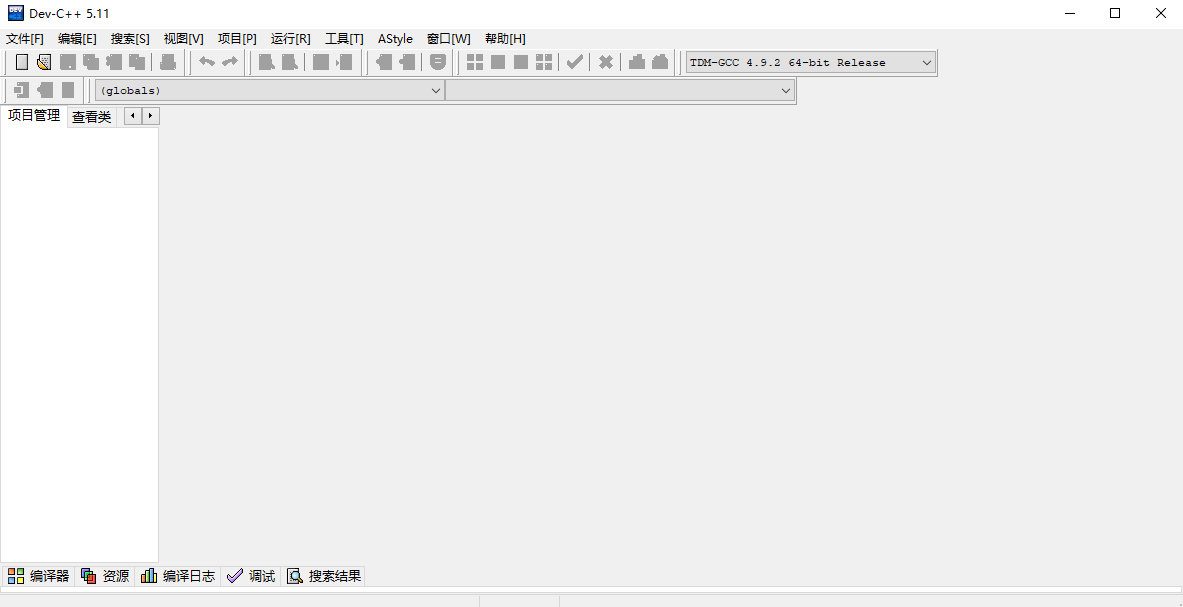Viewport: 1183px width, 607px height.
Task: Create a new source file from toolbar
Action: (x=22, y=62)
